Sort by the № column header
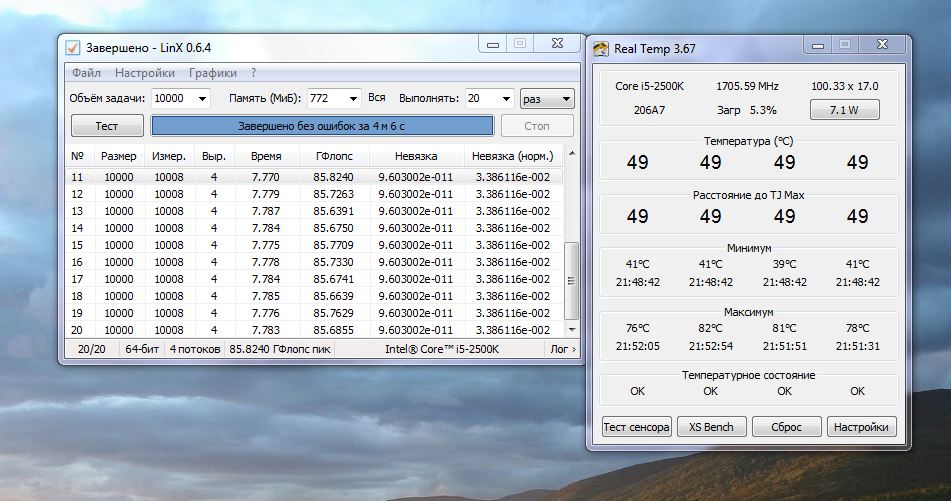 pyautogui.click(x=78, y=156)
